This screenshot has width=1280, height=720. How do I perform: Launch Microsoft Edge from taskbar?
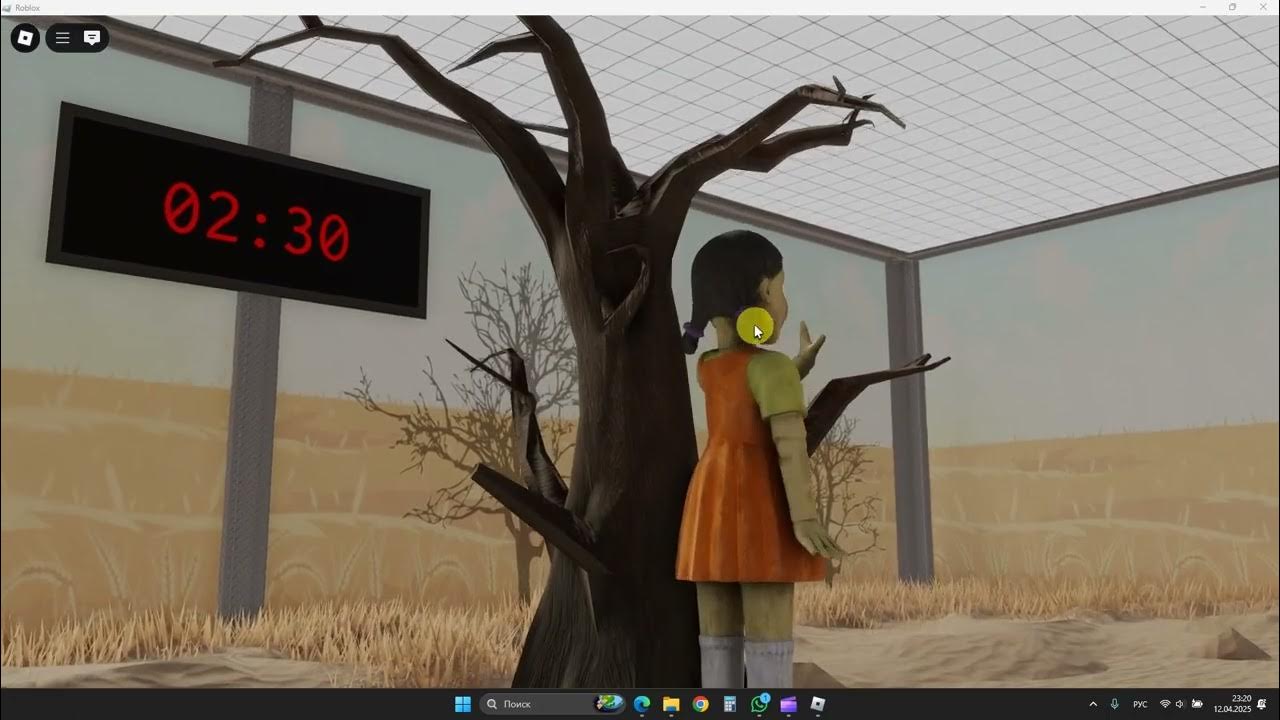[x=642, y=704]
